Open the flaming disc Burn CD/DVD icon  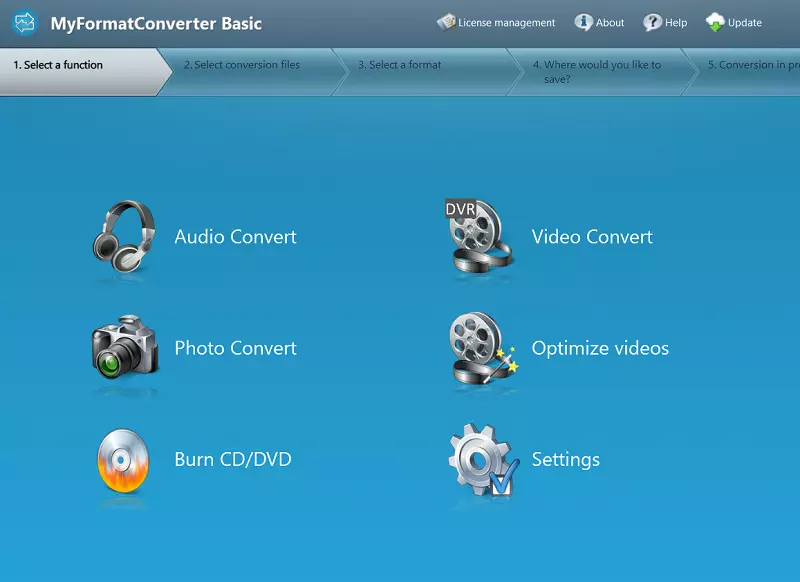pos(124,460)
